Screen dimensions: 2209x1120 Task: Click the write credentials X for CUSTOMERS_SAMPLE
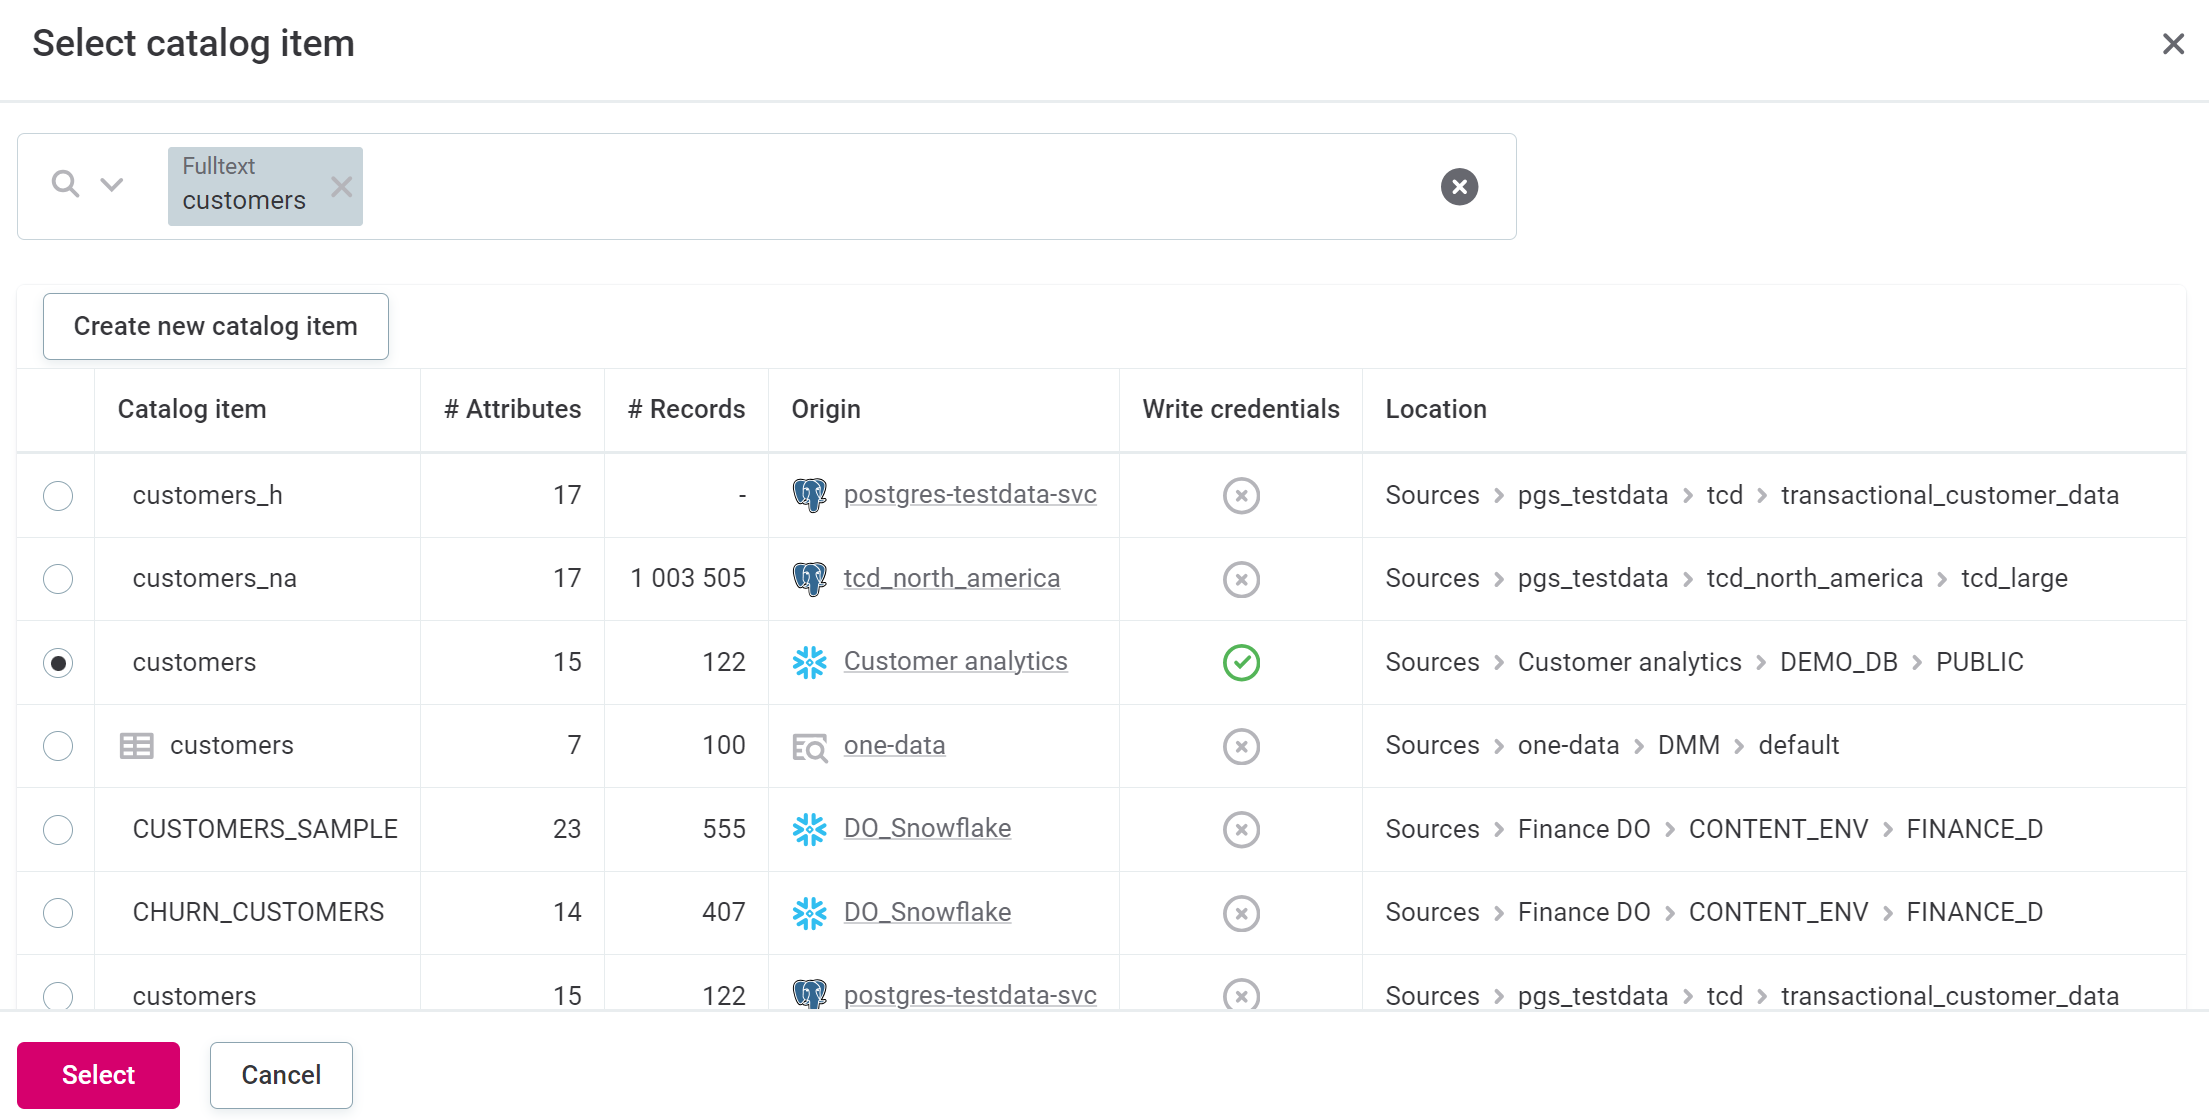[1241, 829]
